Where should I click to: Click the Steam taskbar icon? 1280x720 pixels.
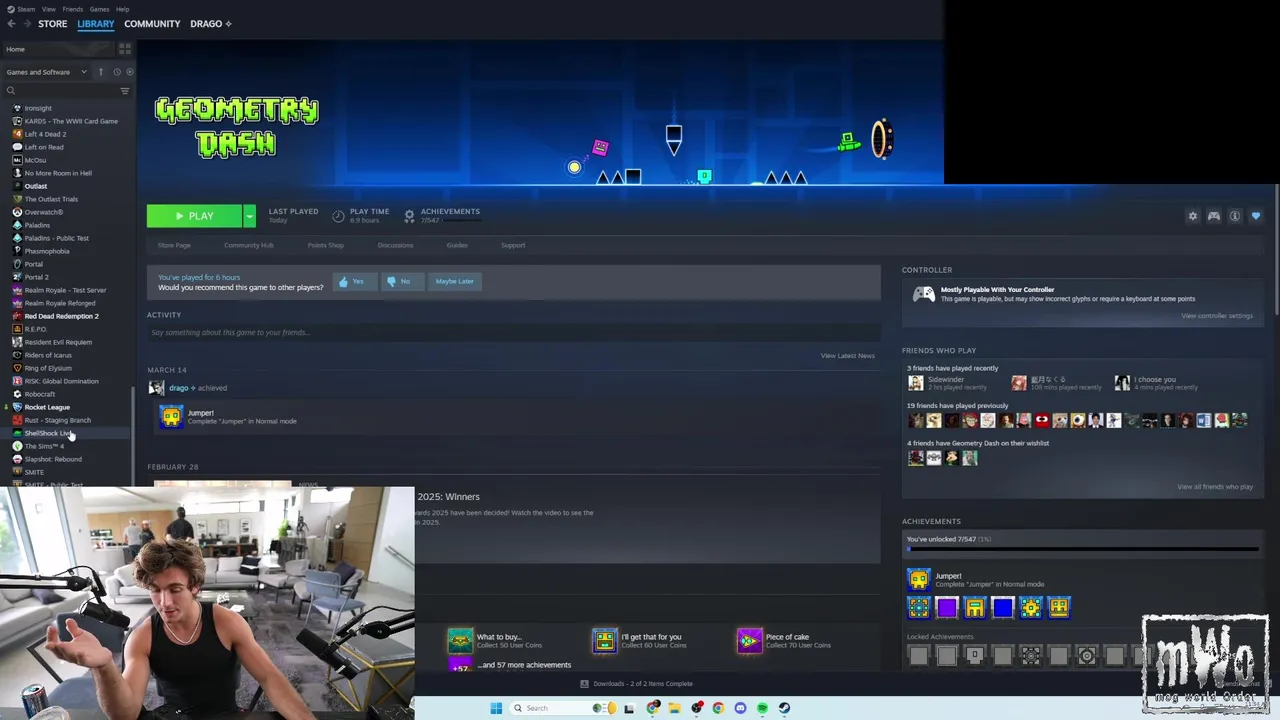(784, 708)
